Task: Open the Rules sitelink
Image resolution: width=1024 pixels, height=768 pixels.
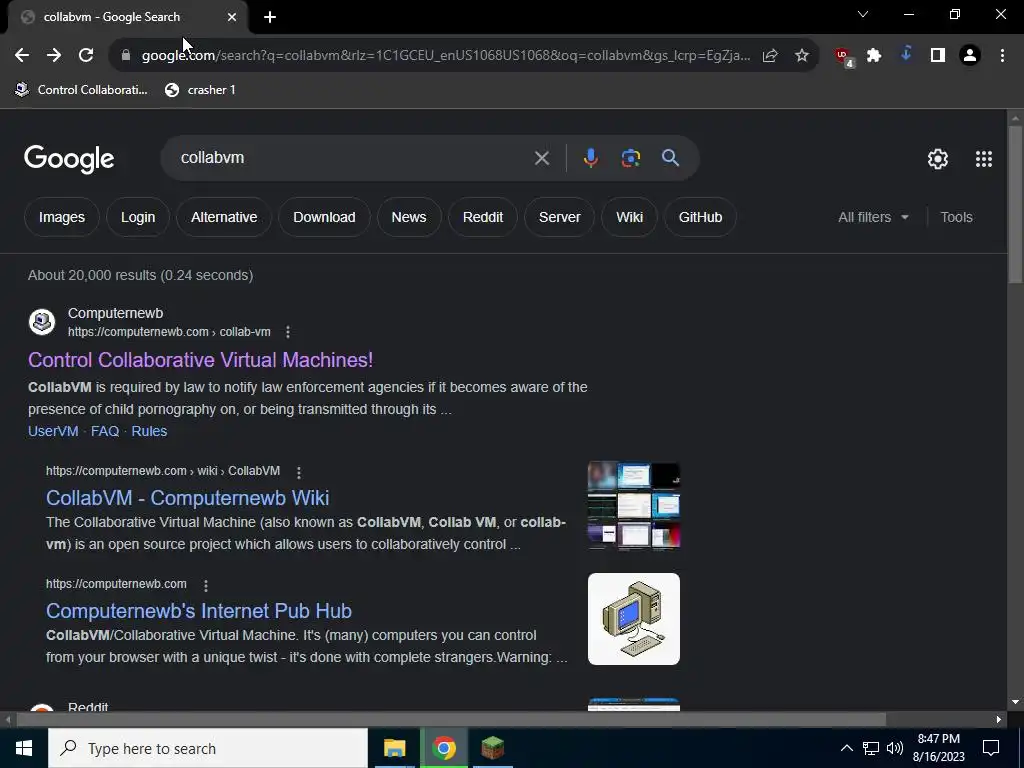Action: (x=149, y=431)
